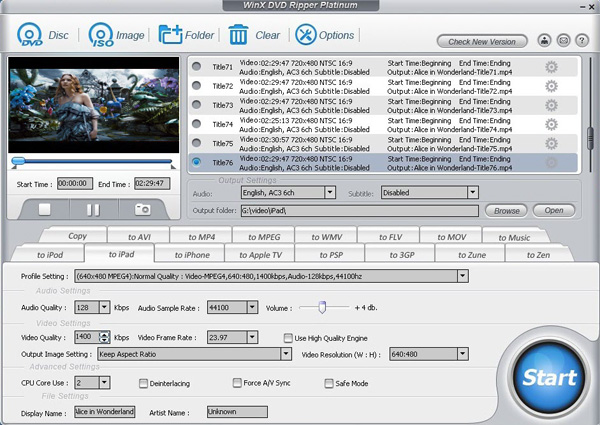Screen dimensions: 600x425
Task: Select the Title74 radio button
Action: coord(196,124)
